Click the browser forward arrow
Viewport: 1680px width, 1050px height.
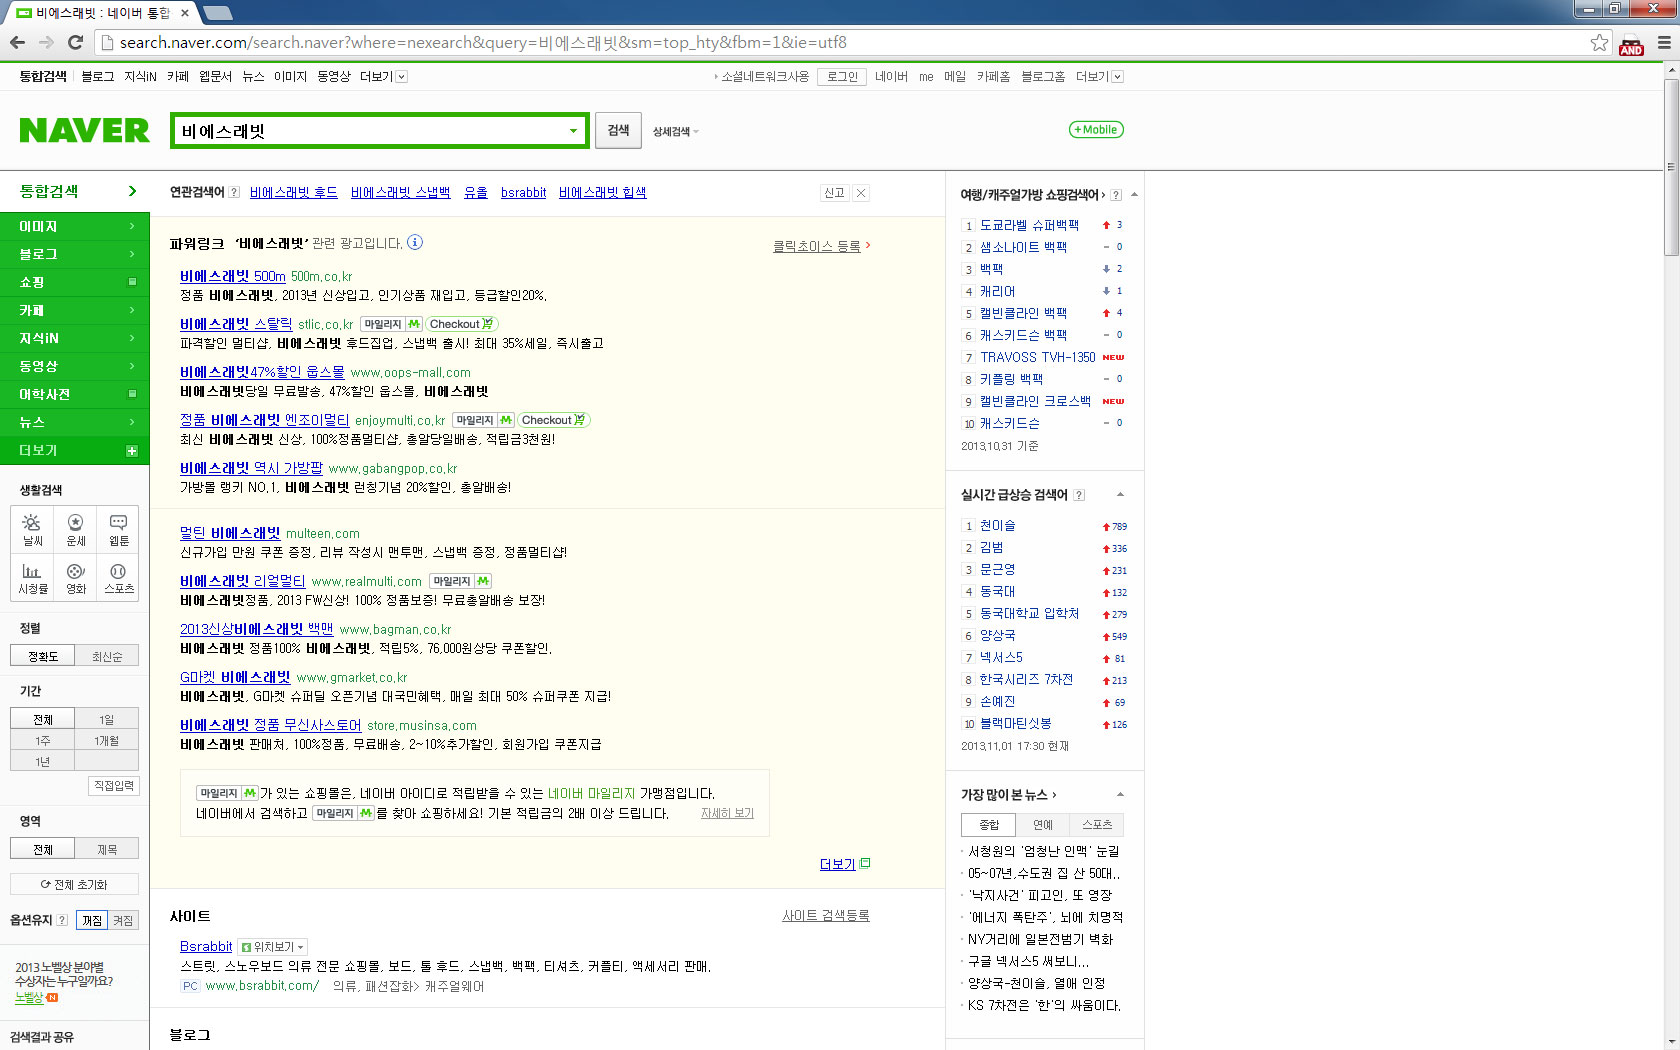(x=46, y=42)
